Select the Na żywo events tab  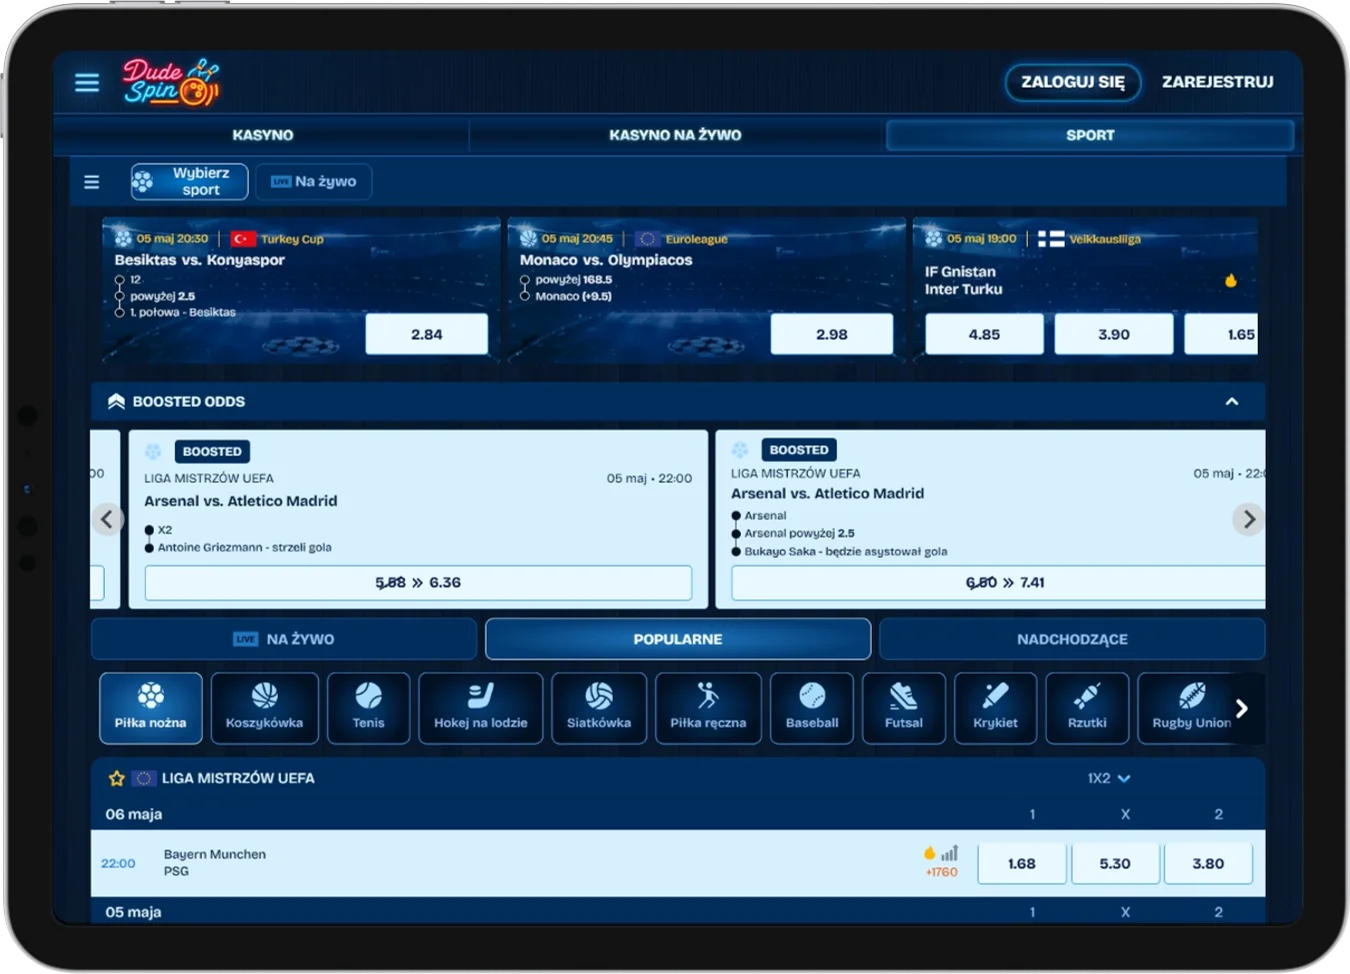284,639
